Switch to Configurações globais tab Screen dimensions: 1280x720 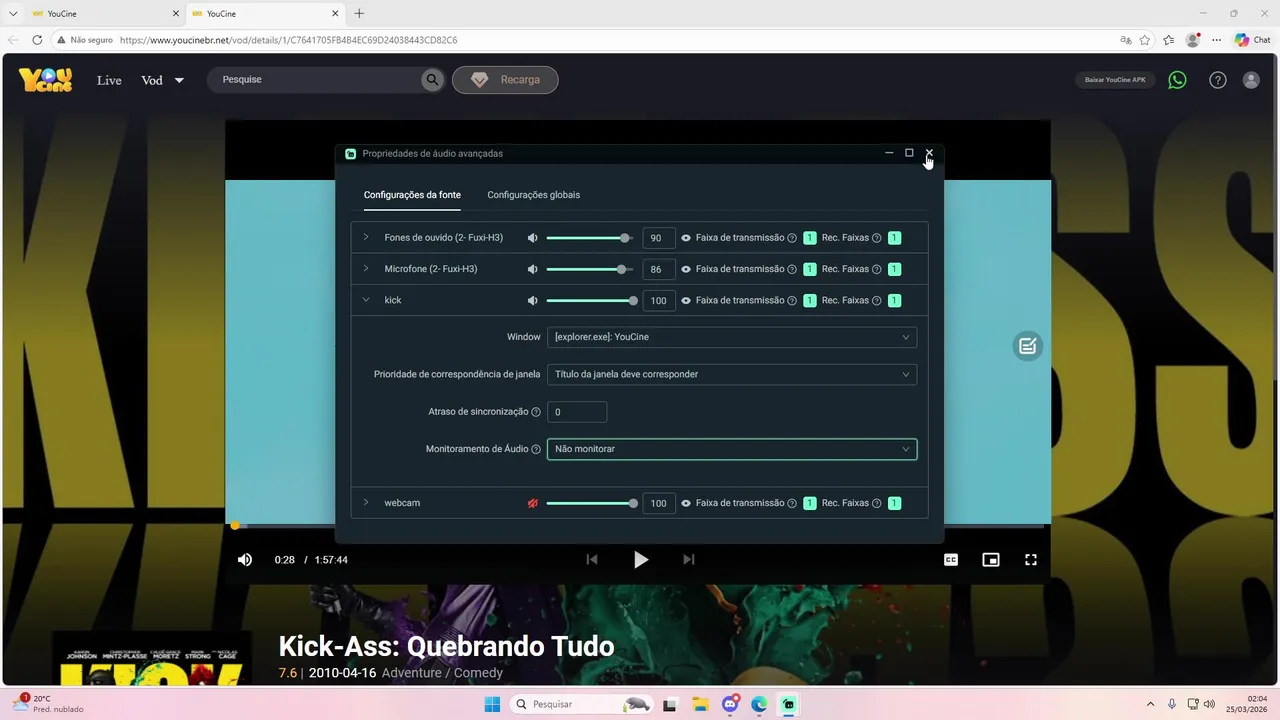pyautogui.click(x=533, y=195)
